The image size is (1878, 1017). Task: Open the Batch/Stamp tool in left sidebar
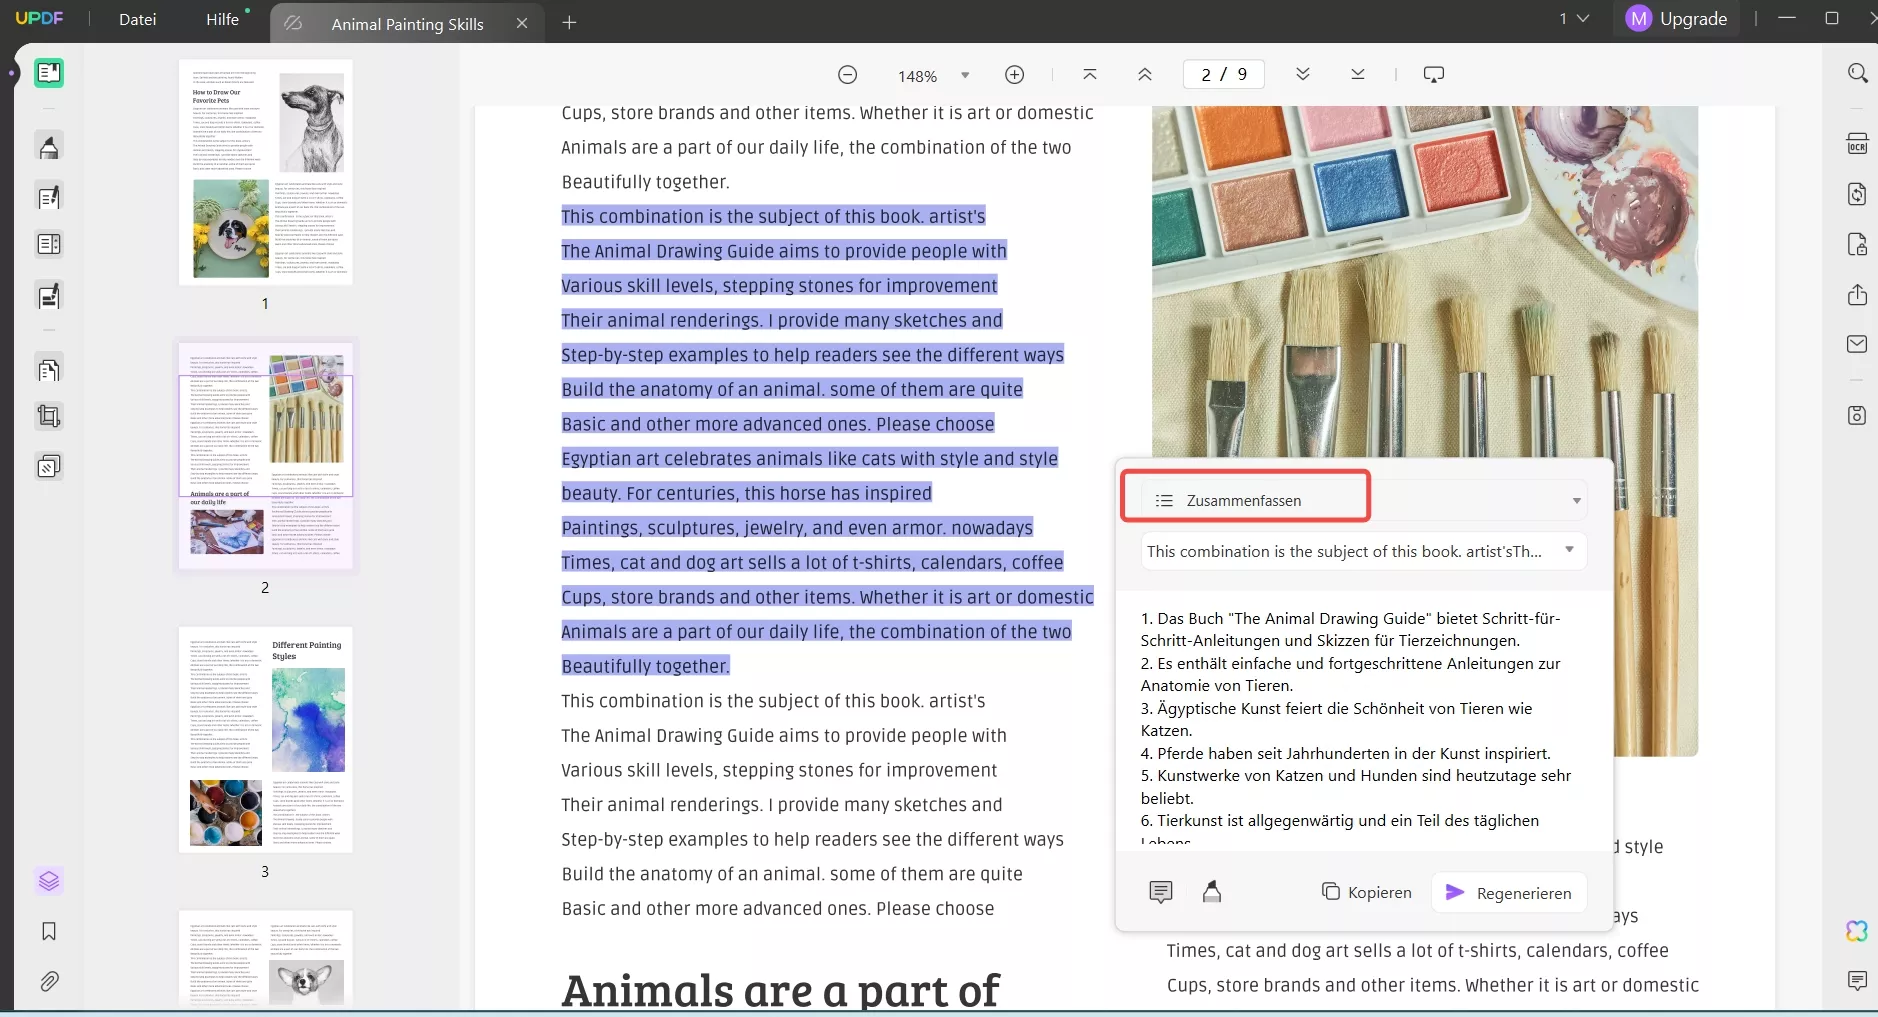tap(49, 466)
